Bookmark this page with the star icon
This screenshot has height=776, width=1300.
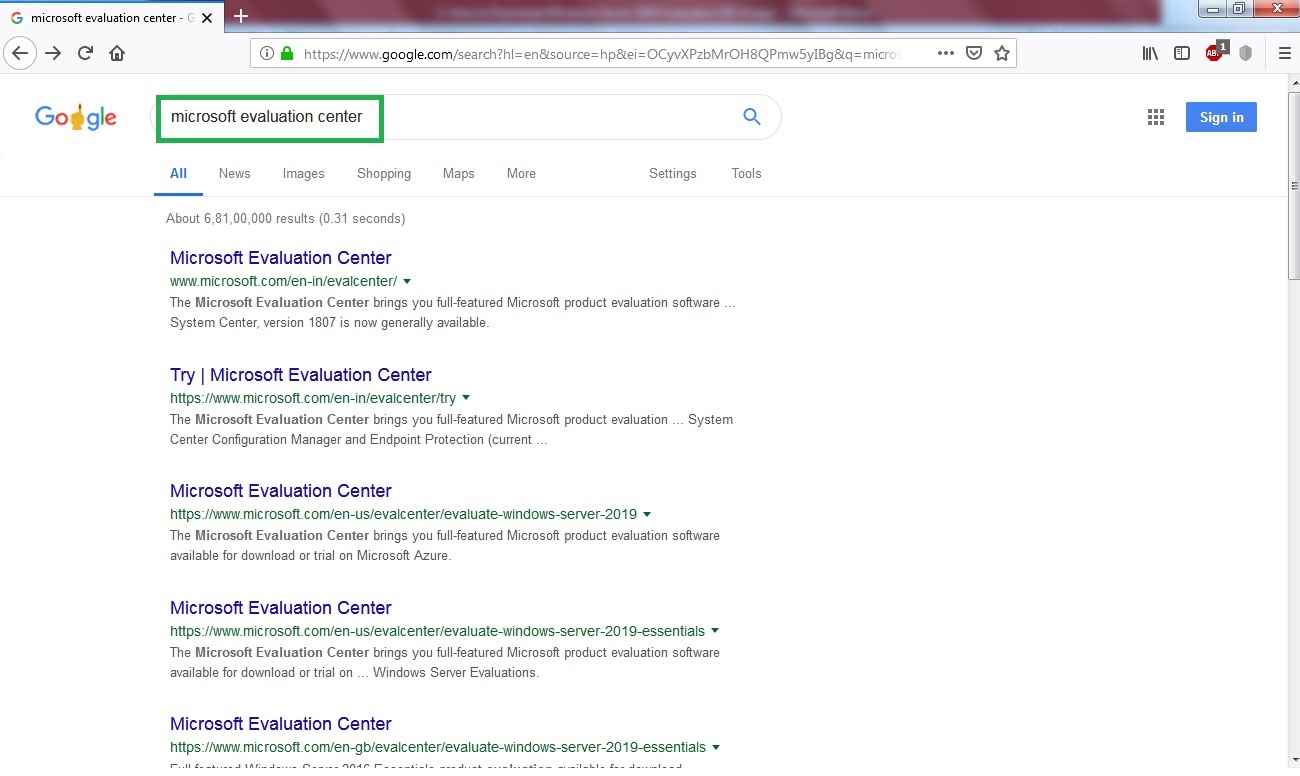[x=1002, y=54]
